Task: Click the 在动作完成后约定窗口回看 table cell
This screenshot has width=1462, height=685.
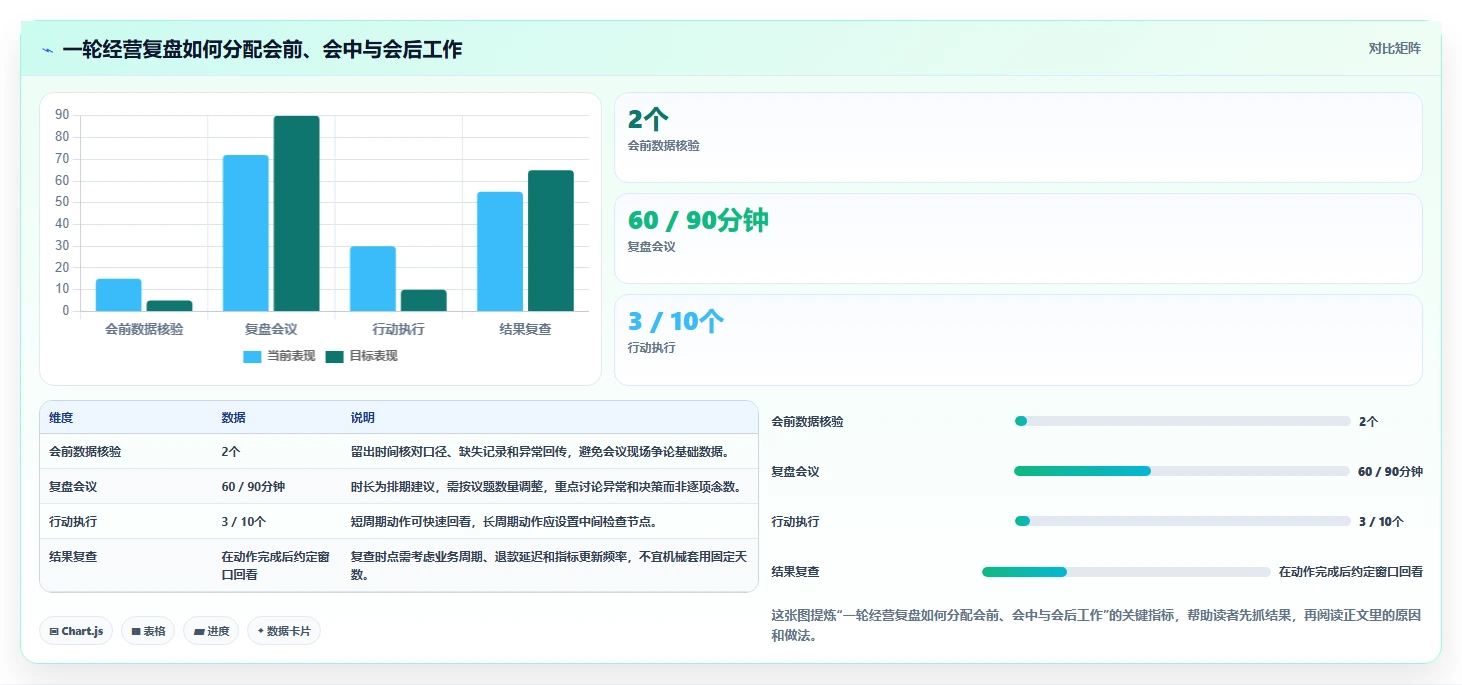Action: click(x=276, y=566)
